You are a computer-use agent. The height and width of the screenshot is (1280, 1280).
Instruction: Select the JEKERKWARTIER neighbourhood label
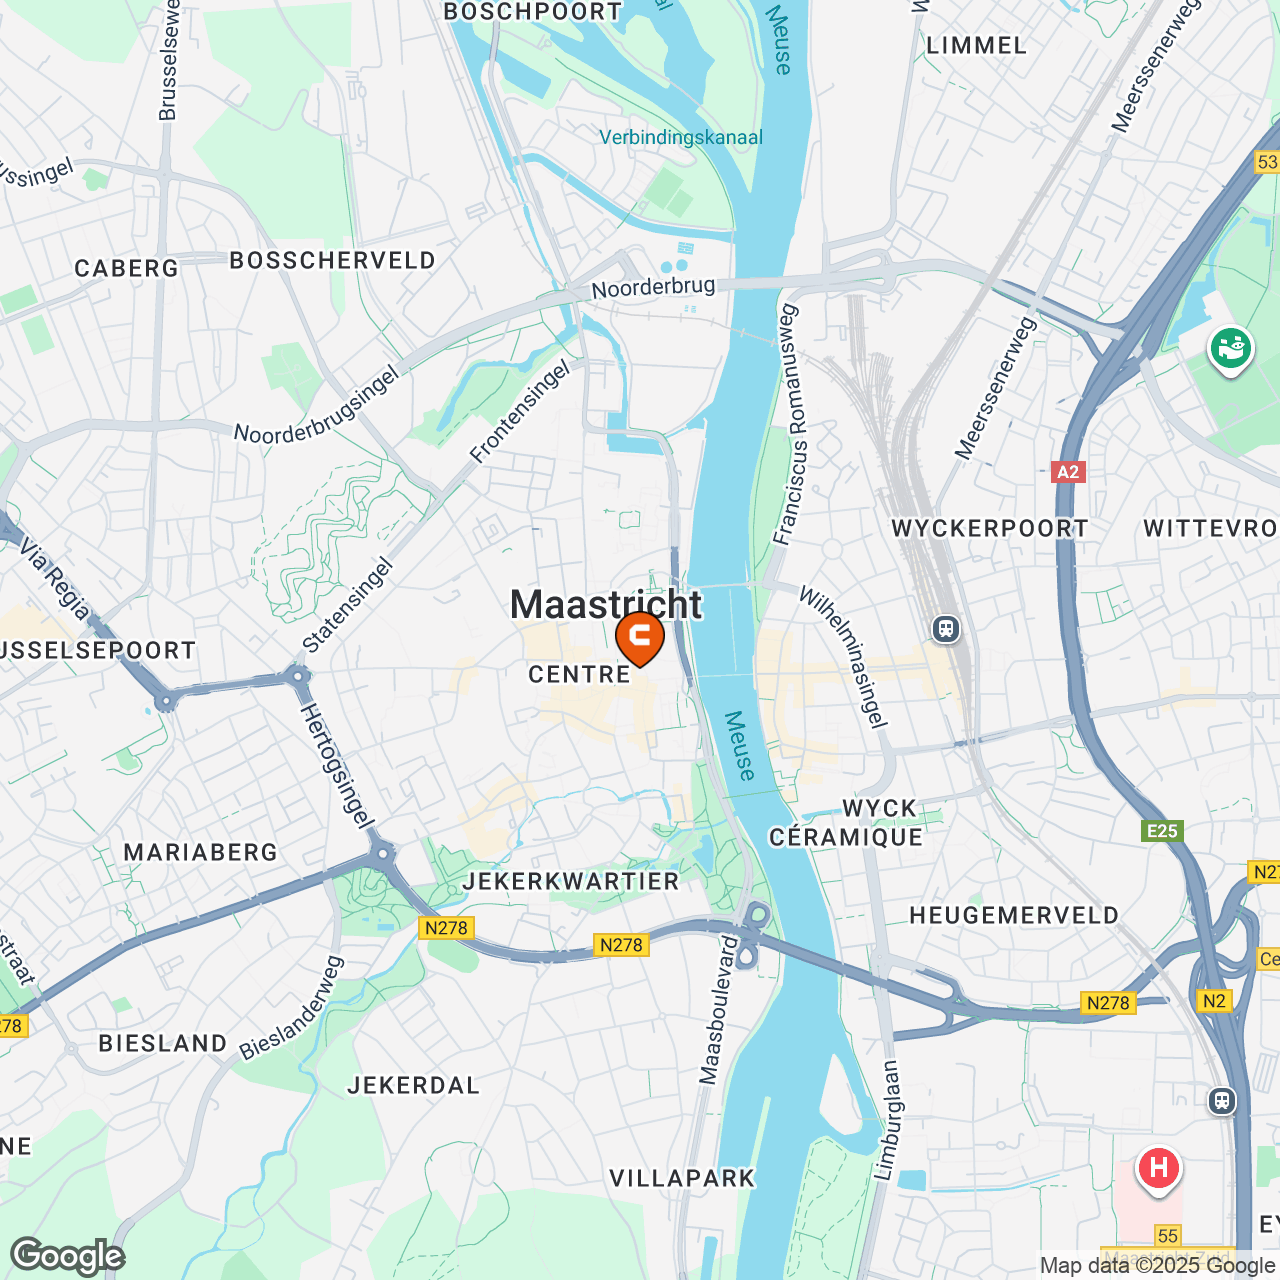[x=571, y=881]
